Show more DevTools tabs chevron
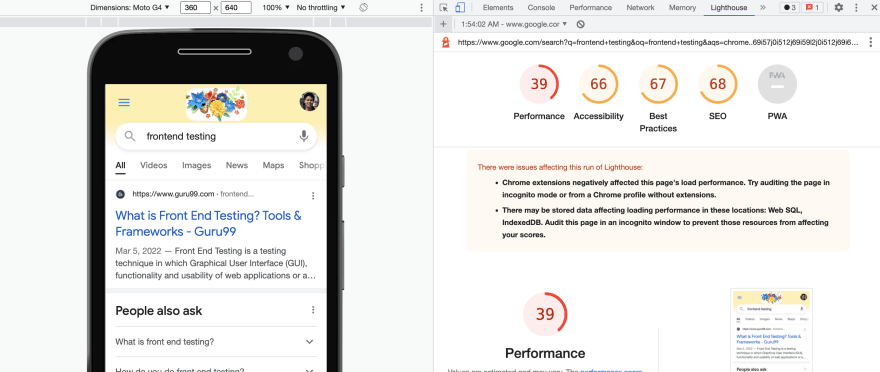Viewport: 880px width, 372px height. [763, 8]
